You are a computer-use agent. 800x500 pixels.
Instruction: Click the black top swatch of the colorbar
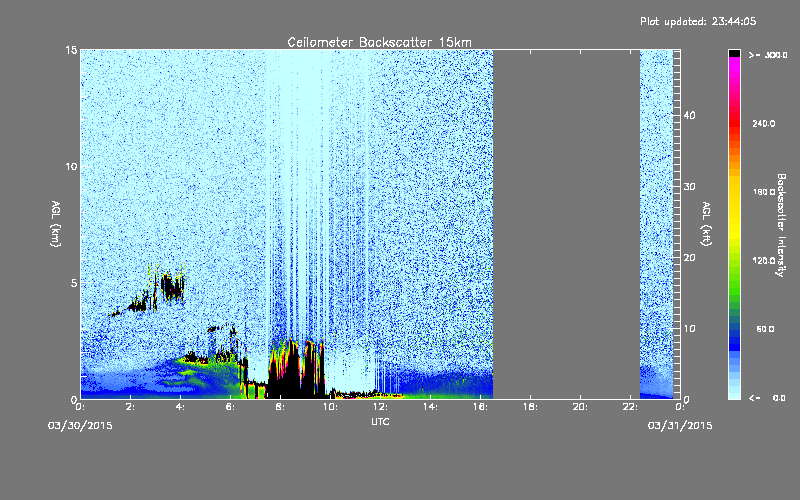[734, 53]
